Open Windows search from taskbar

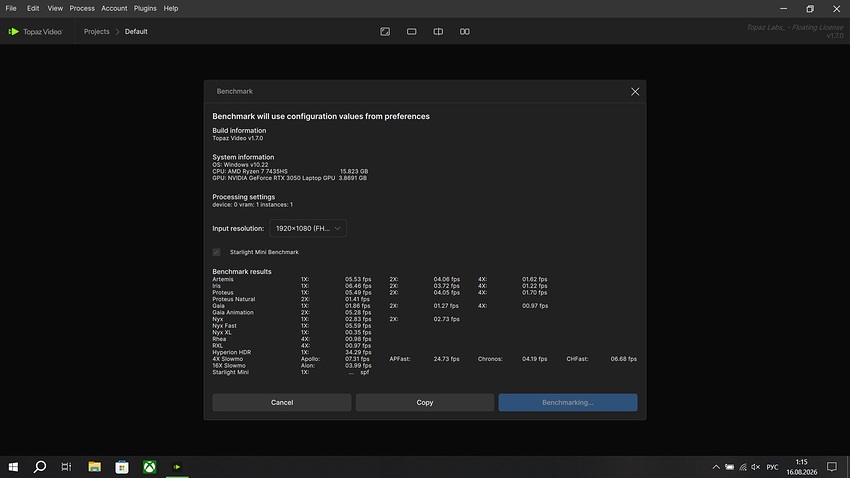point(40,467)
